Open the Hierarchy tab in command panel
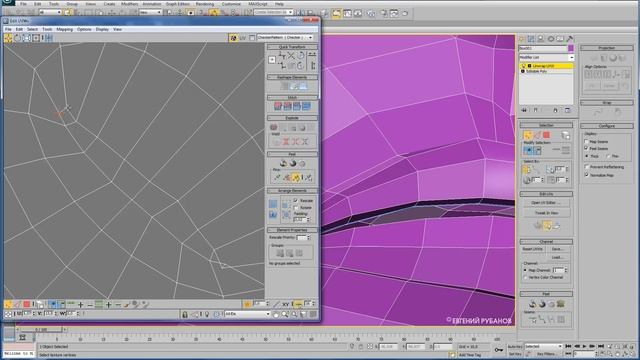640x360 pixels. 541,39
